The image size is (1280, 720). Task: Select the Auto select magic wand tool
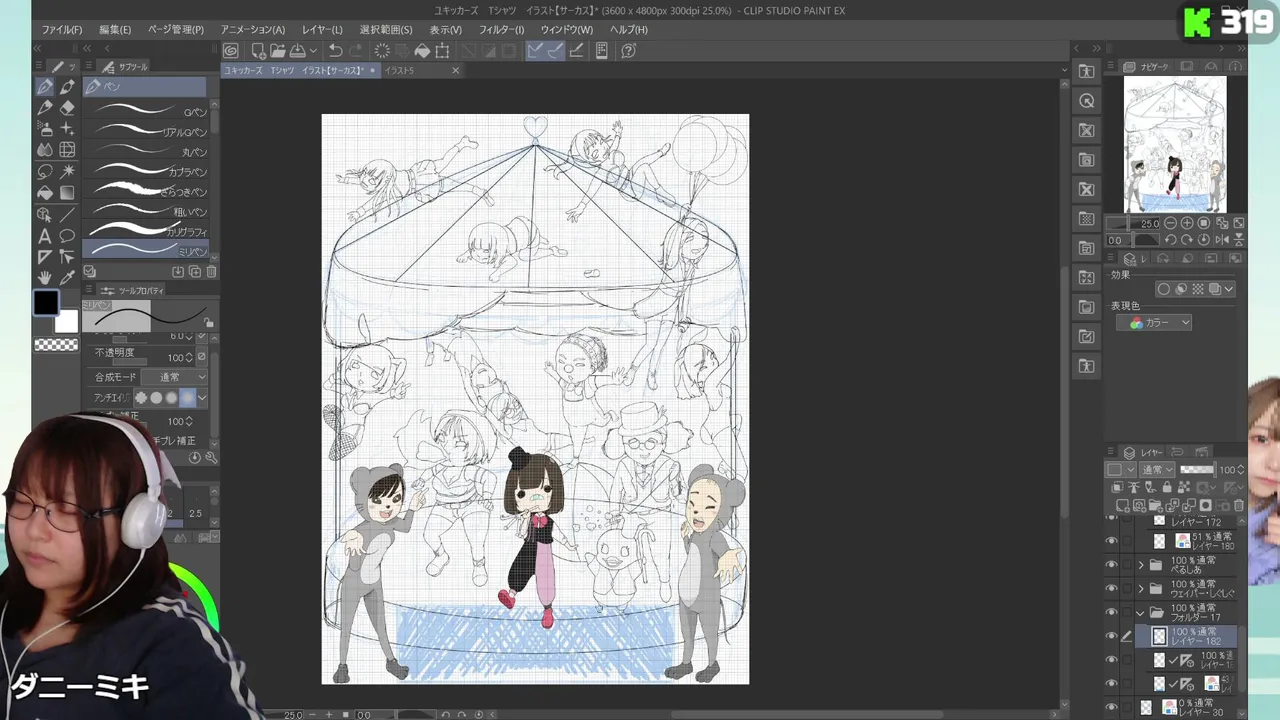click(67, 171)
